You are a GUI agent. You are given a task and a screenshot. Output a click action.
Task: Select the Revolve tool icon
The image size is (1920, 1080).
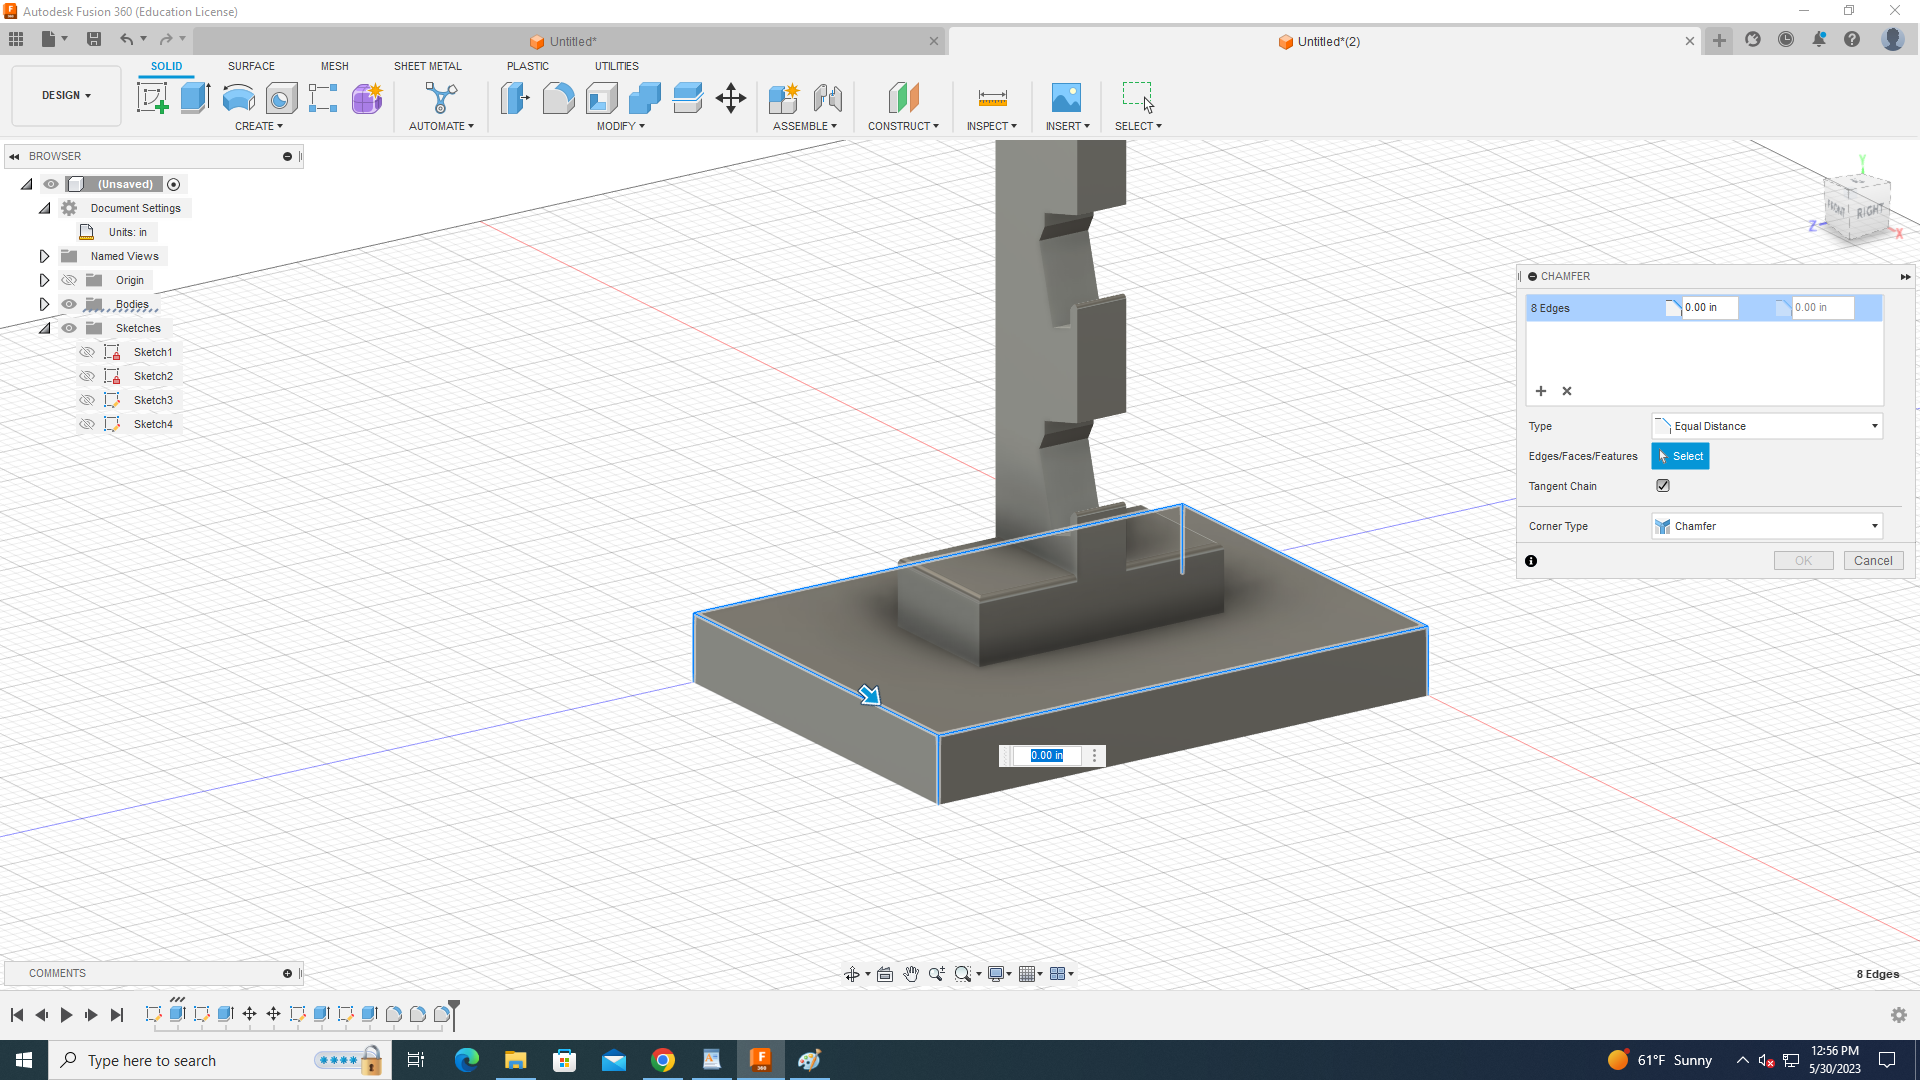tap(238, 98)
